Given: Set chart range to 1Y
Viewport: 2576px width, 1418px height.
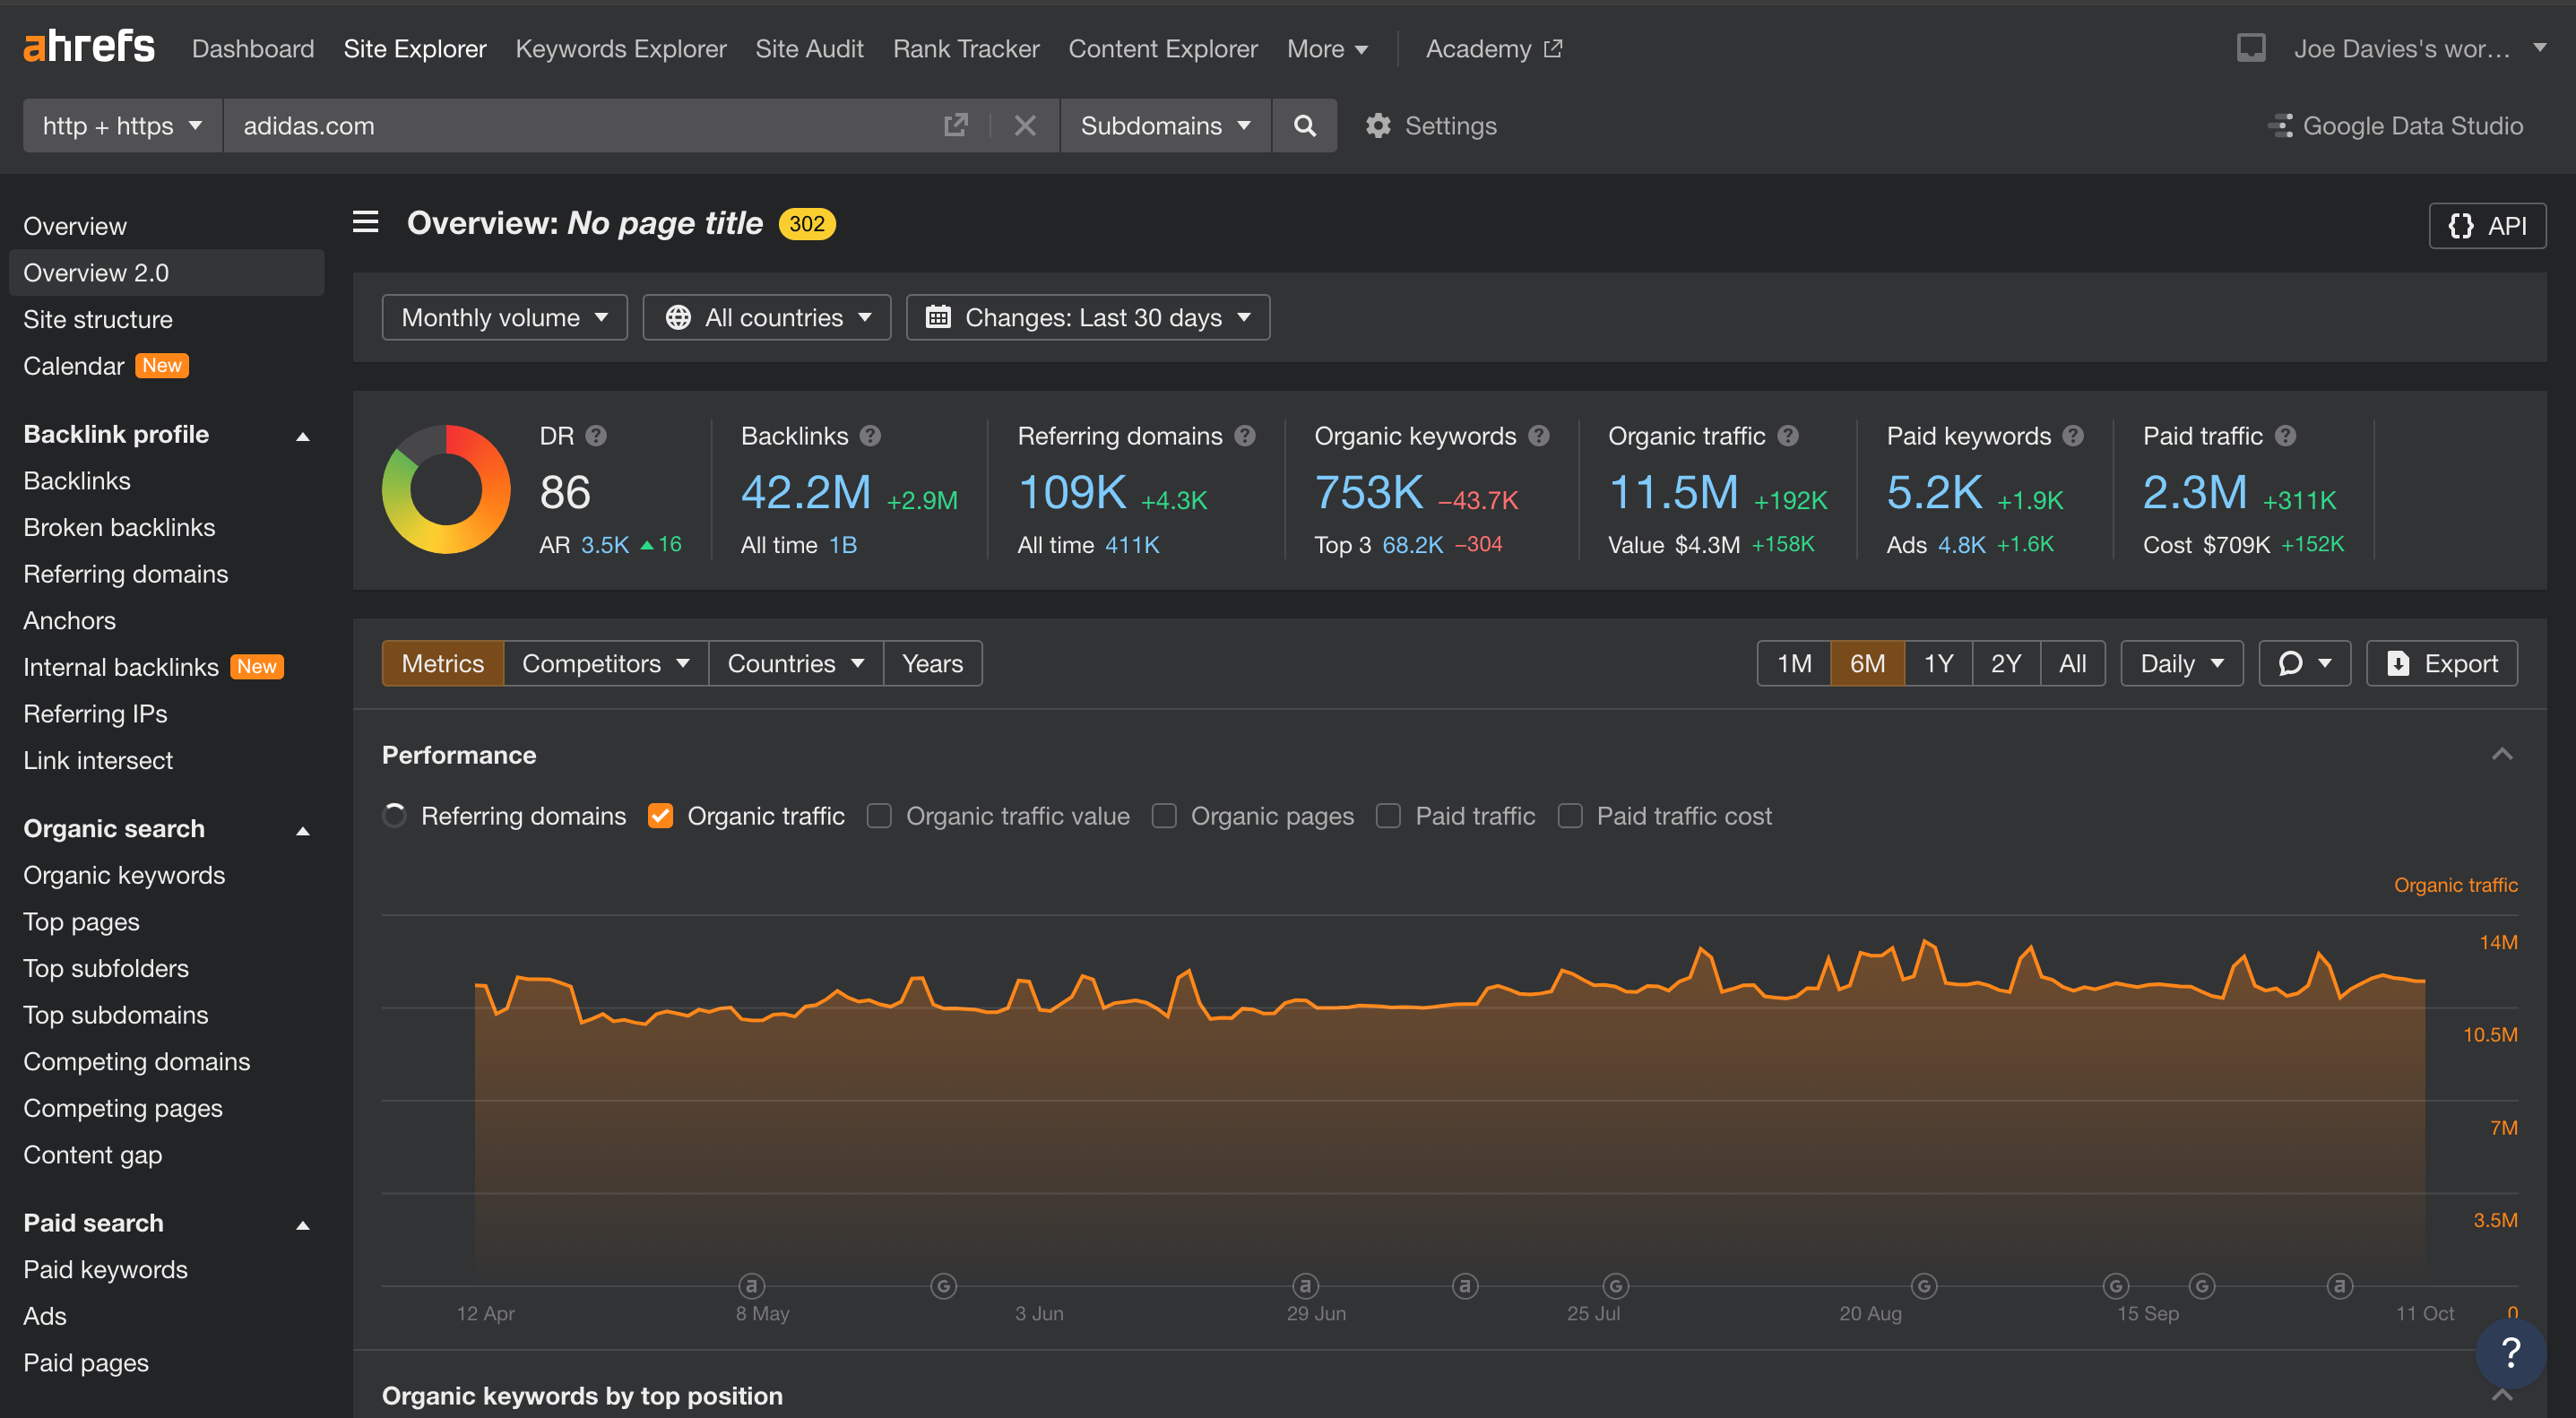Looking at the screenshot, I should (1938, 663).
